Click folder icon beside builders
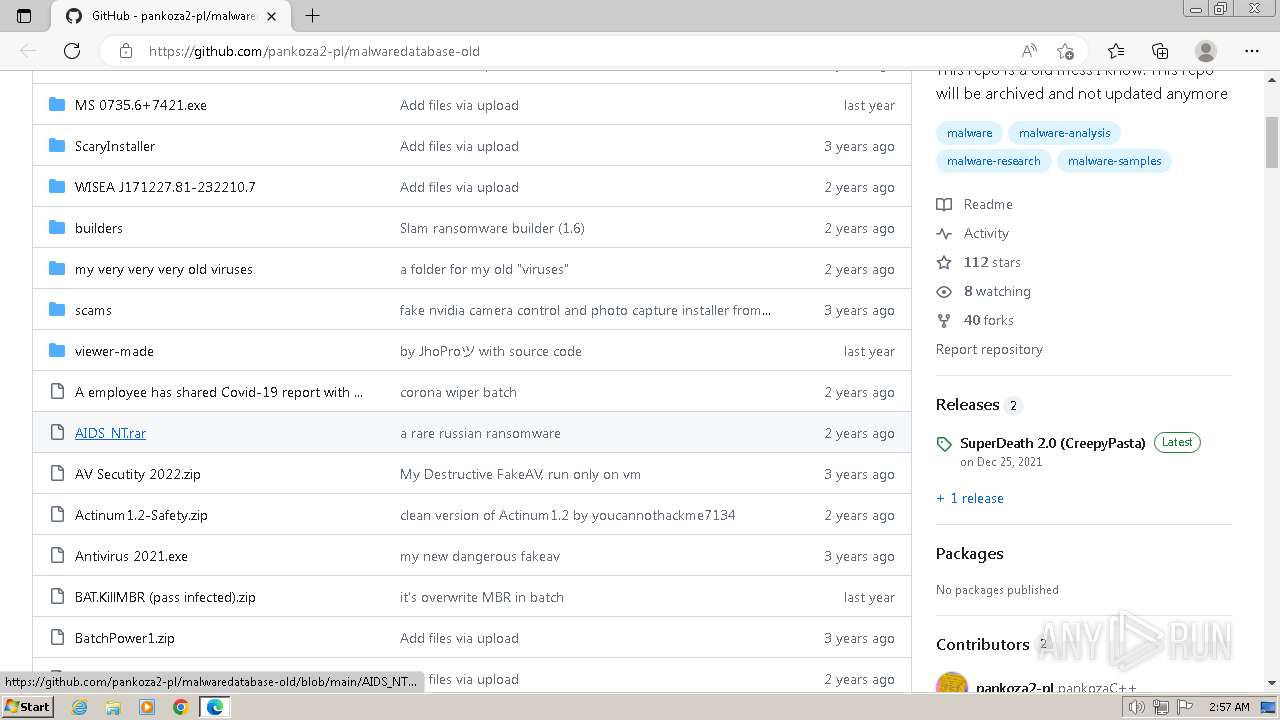 coord(57,228)
